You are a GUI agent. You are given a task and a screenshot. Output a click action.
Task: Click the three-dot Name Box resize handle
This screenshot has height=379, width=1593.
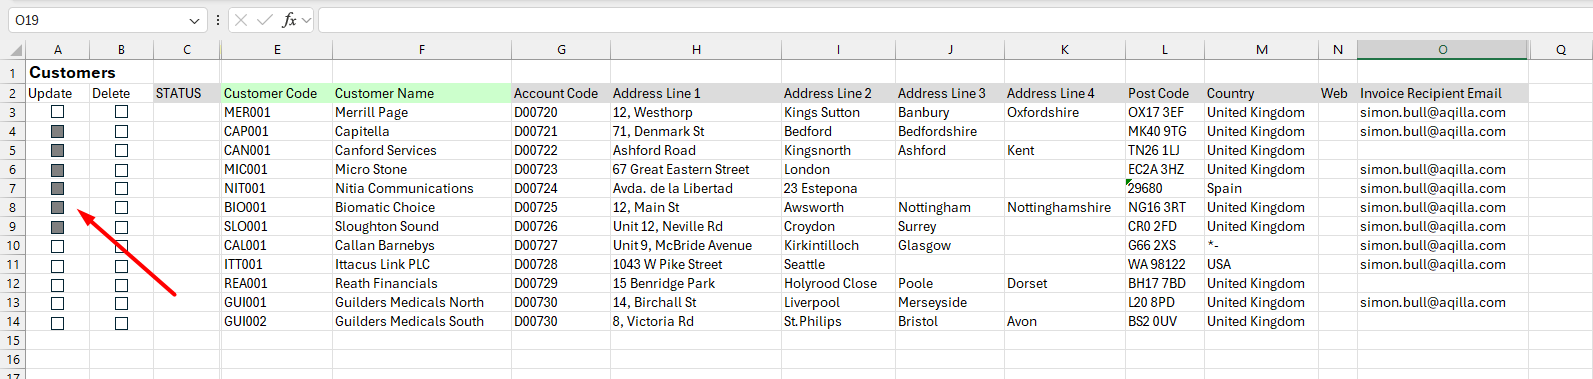218,20
